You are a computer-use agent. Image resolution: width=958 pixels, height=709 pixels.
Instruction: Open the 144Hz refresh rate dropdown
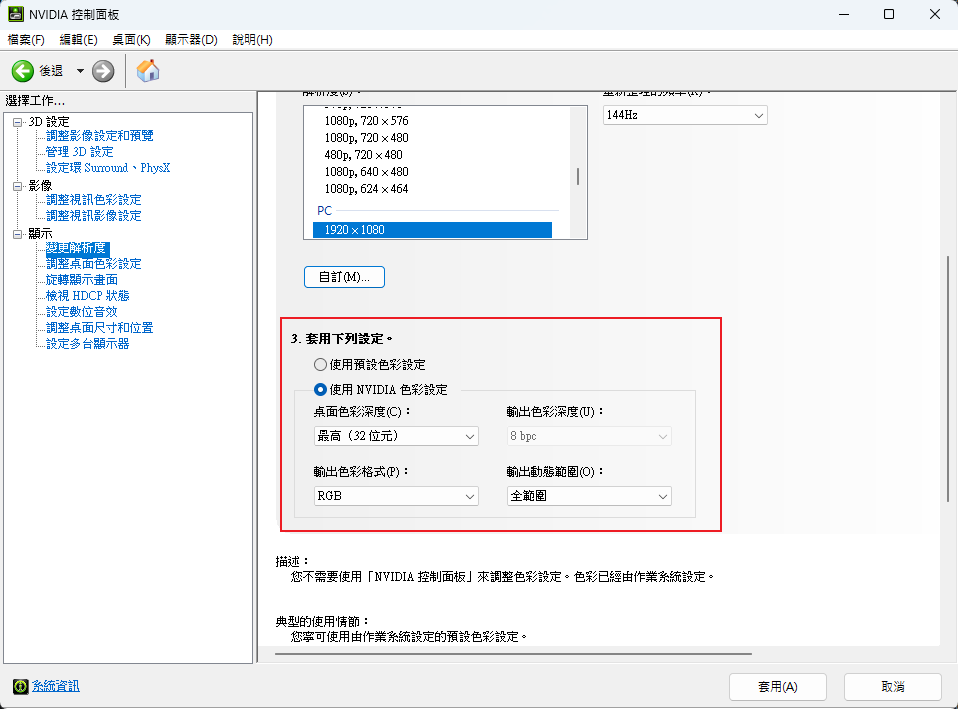[685, 115]
